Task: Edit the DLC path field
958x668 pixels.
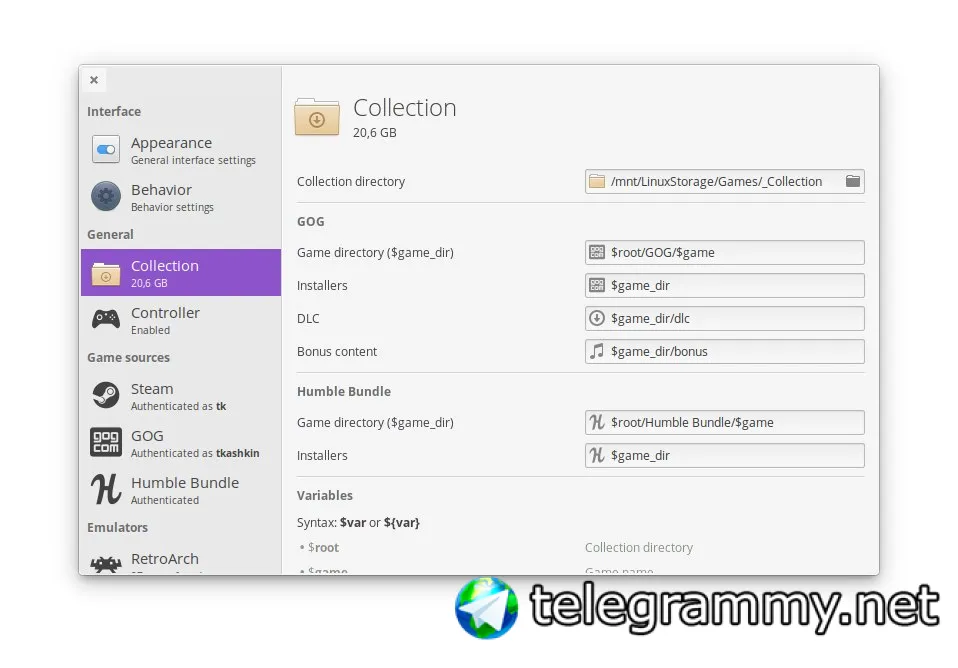Action: (x=724, y=318)
